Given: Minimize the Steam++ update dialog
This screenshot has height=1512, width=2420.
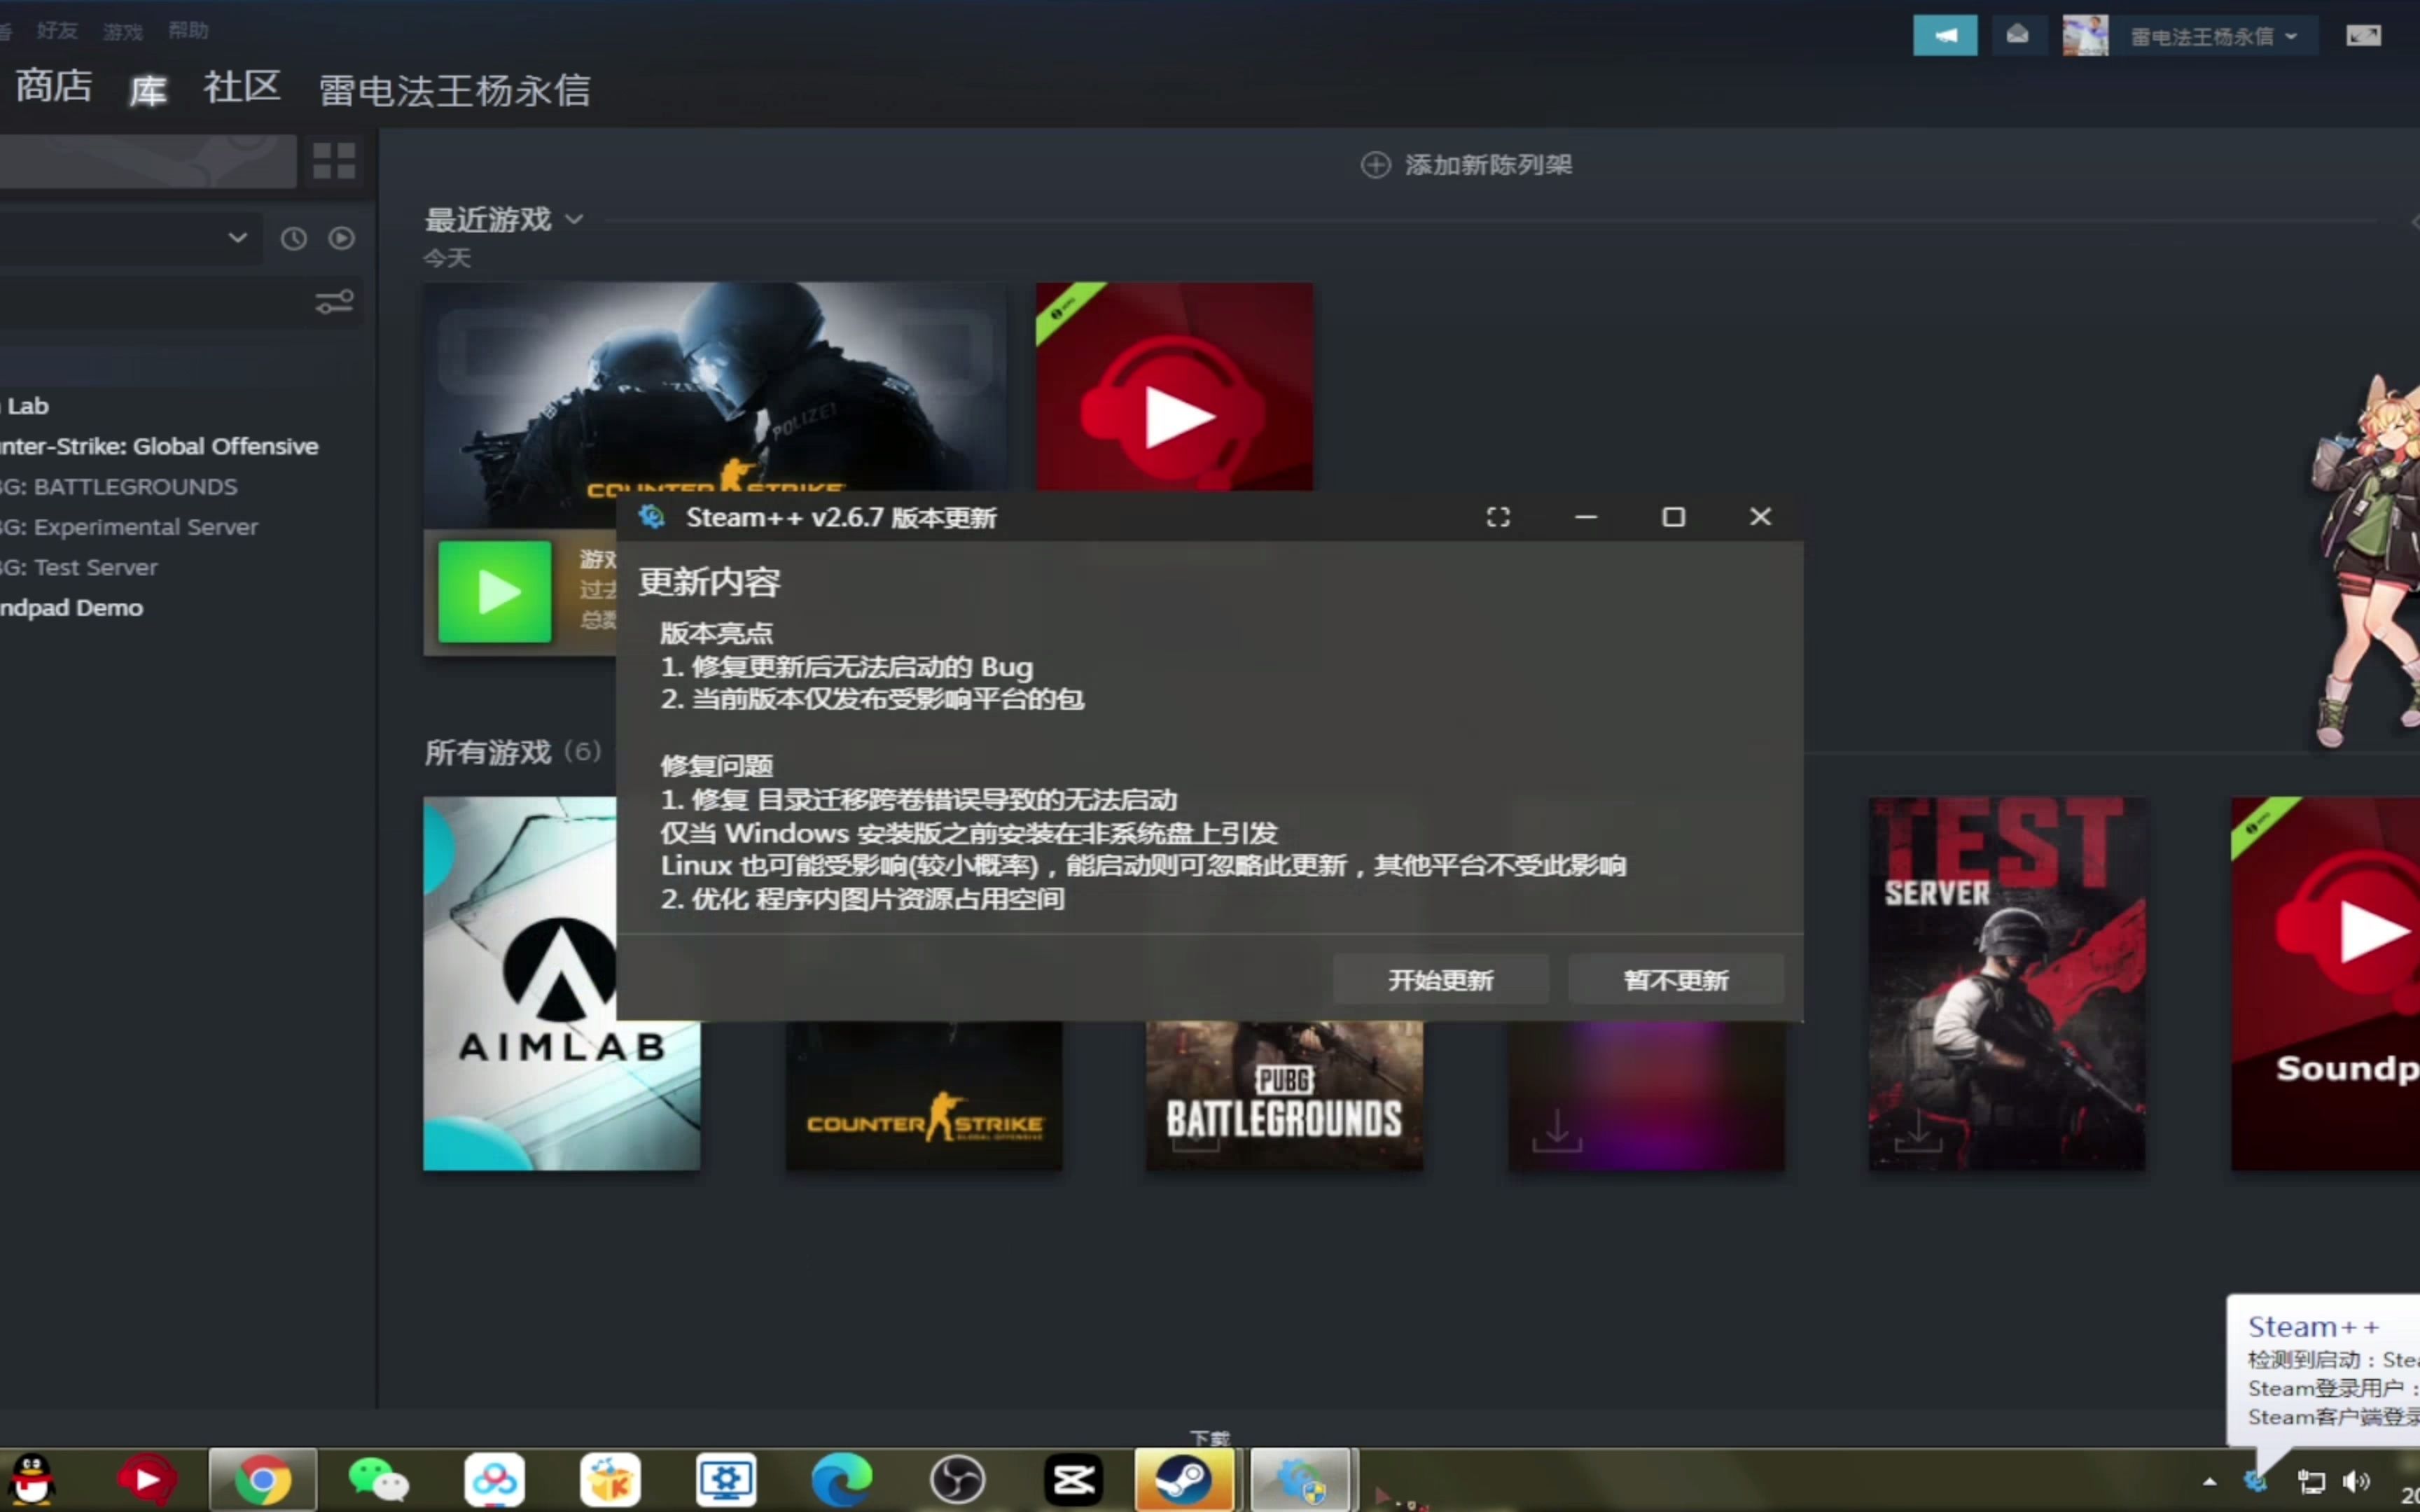Looking at the screenshot, I should click(x=1586, y=517).
